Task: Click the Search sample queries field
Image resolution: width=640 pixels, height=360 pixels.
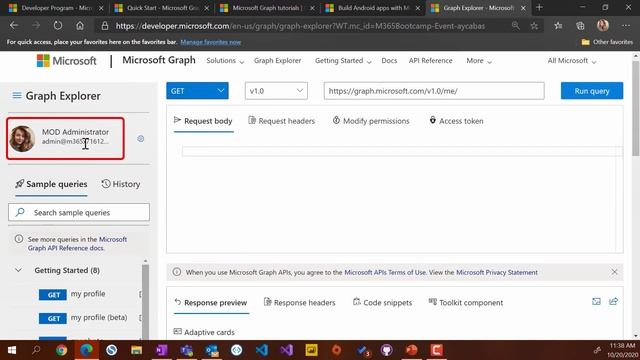Action: [x=79, y=212]
